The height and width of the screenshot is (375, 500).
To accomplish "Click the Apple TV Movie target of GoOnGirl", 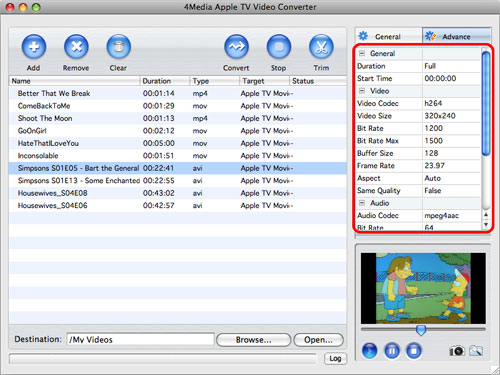I will (266, 131).
